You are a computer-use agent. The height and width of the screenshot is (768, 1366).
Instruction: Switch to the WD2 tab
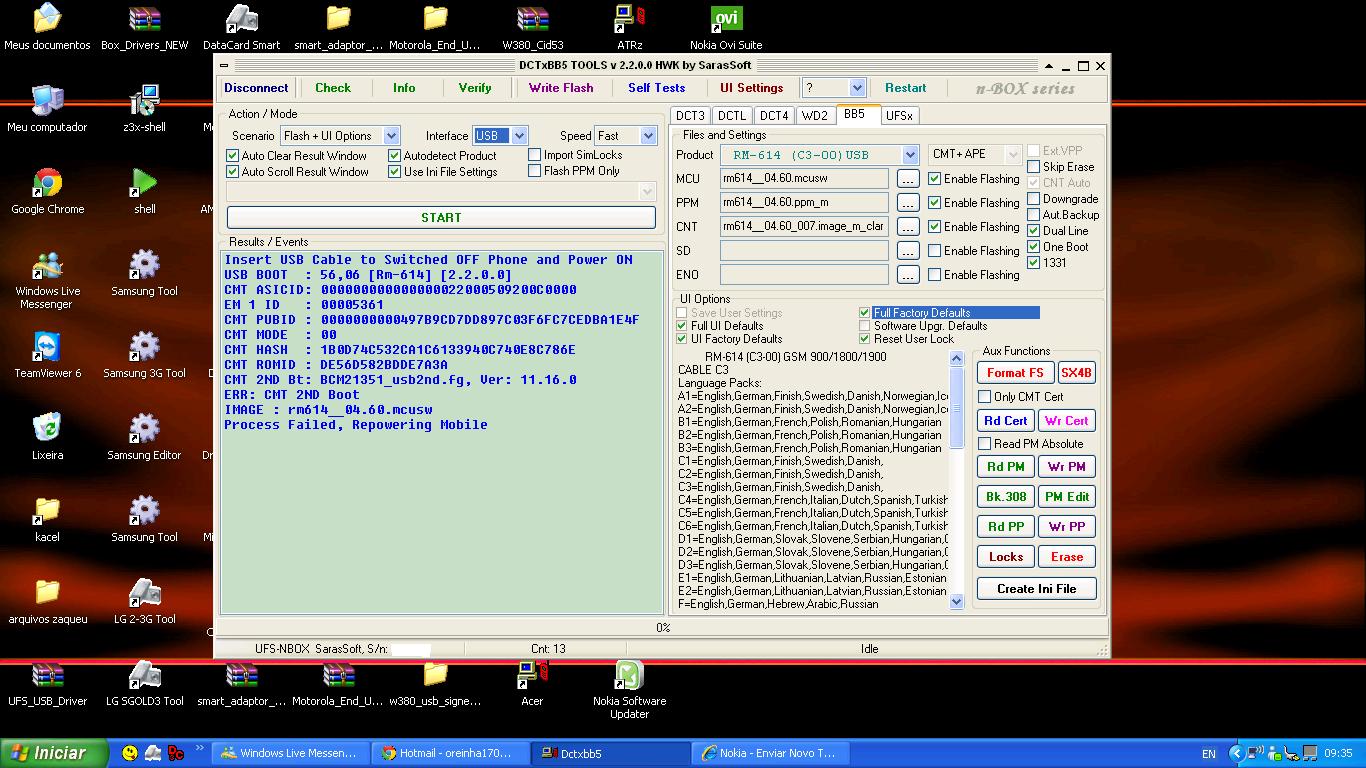815,115
